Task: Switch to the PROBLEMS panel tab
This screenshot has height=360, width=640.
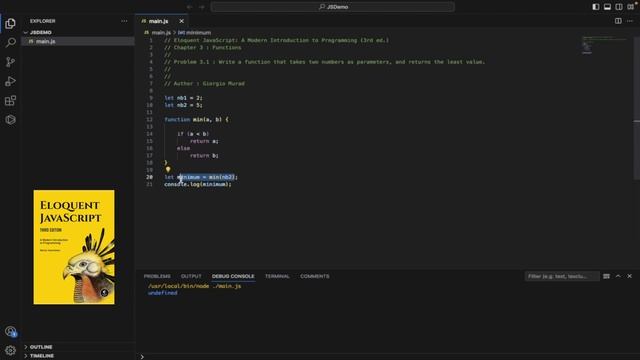Action: (x=157, y=276)
